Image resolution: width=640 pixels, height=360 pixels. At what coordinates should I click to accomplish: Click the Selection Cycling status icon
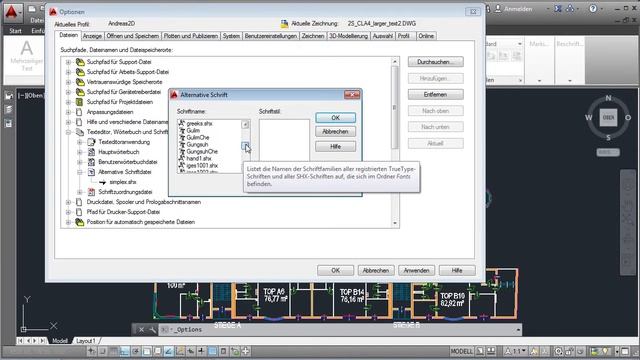tap(234, 351)
